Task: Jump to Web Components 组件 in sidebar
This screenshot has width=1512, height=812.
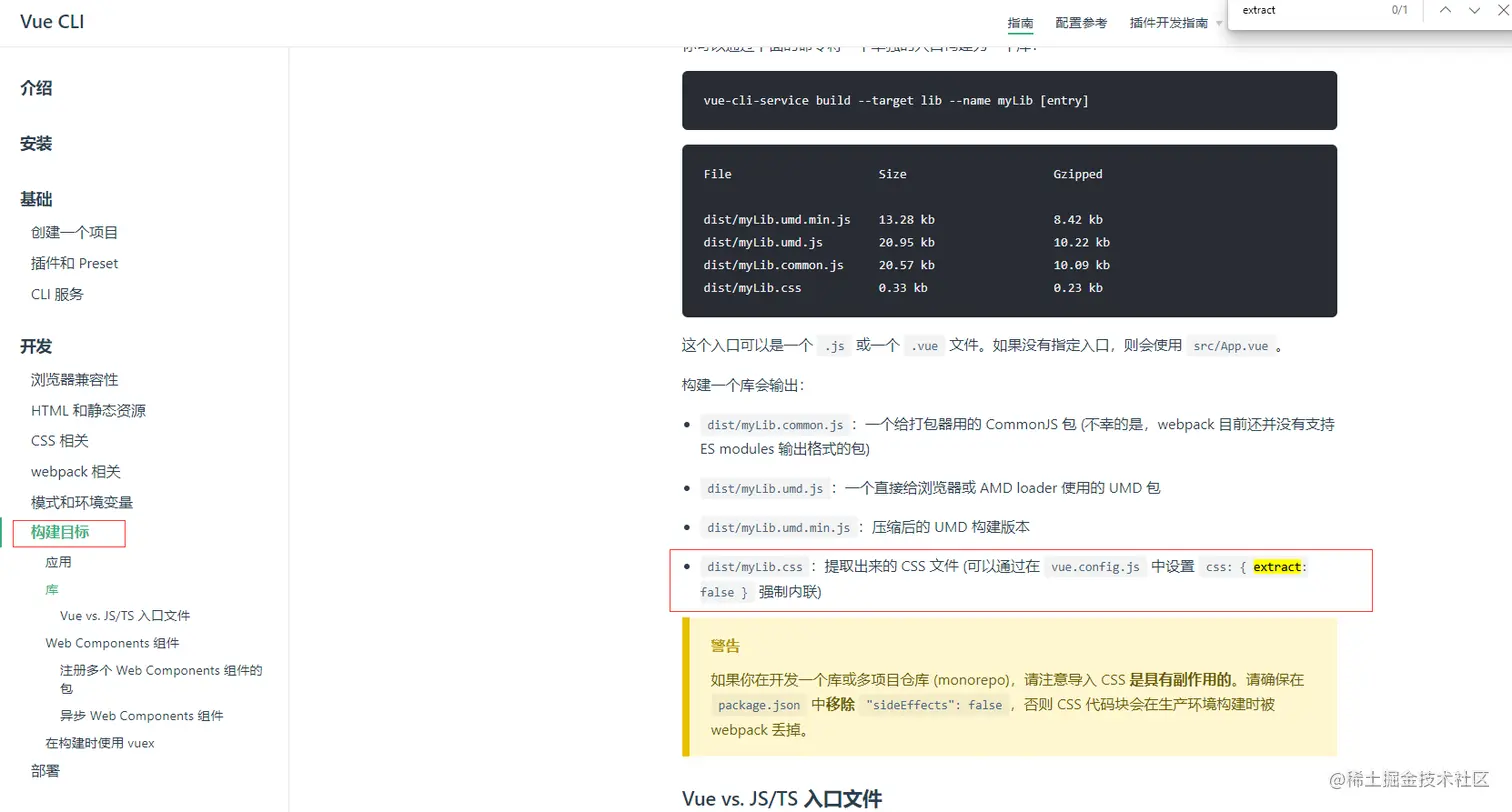Action: point(113,643)
